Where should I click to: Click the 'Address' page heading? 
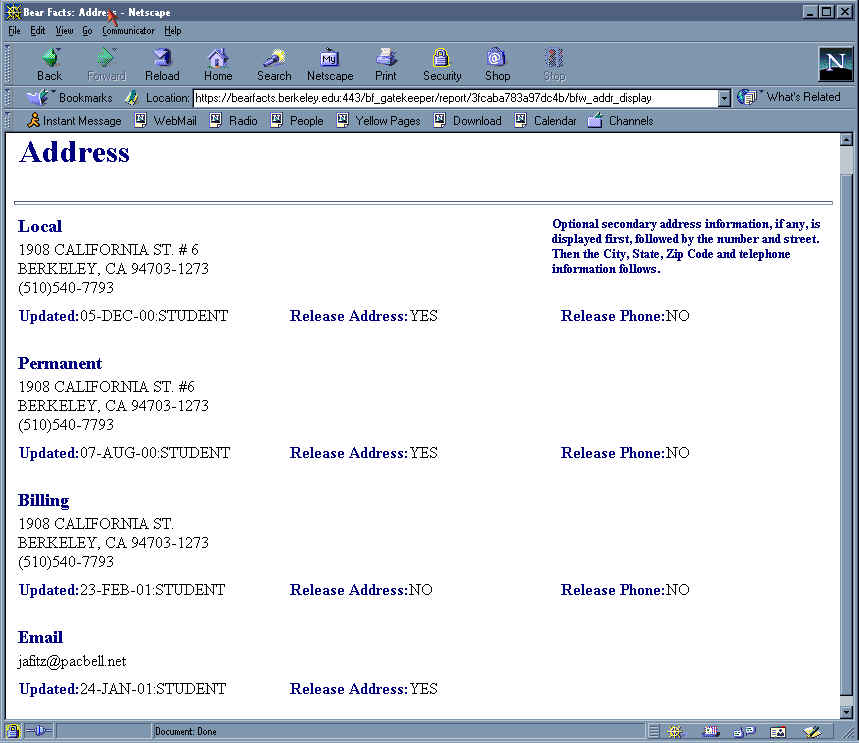pos(74,153)
